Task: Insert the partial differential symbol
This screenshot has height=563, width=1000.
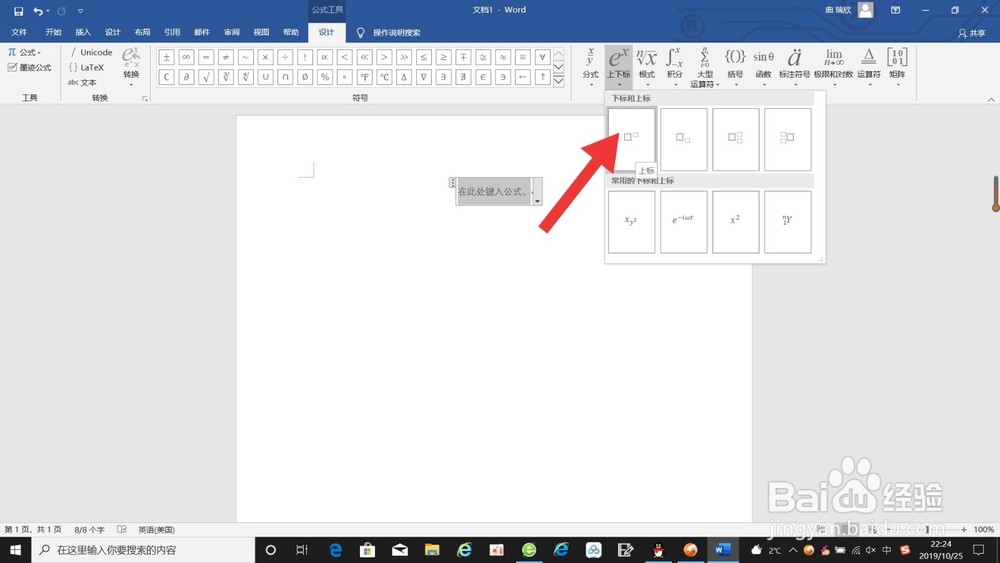Action: (186, 77)
